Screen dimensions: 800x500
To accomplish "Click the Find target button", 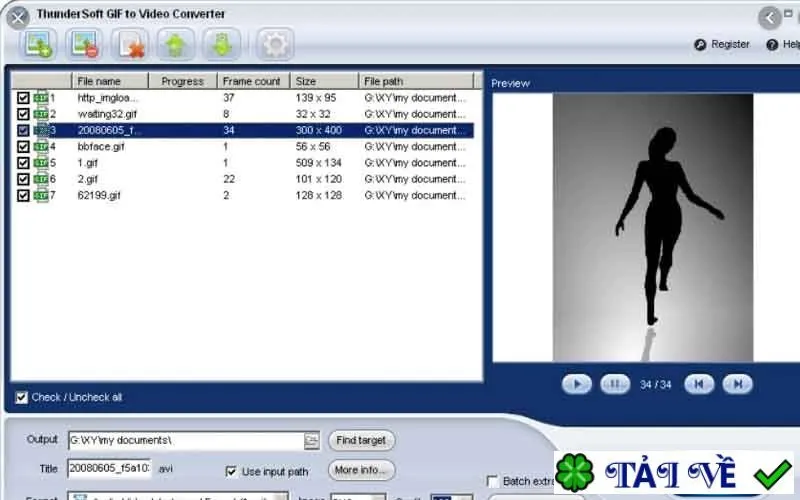I will (361, 440).
